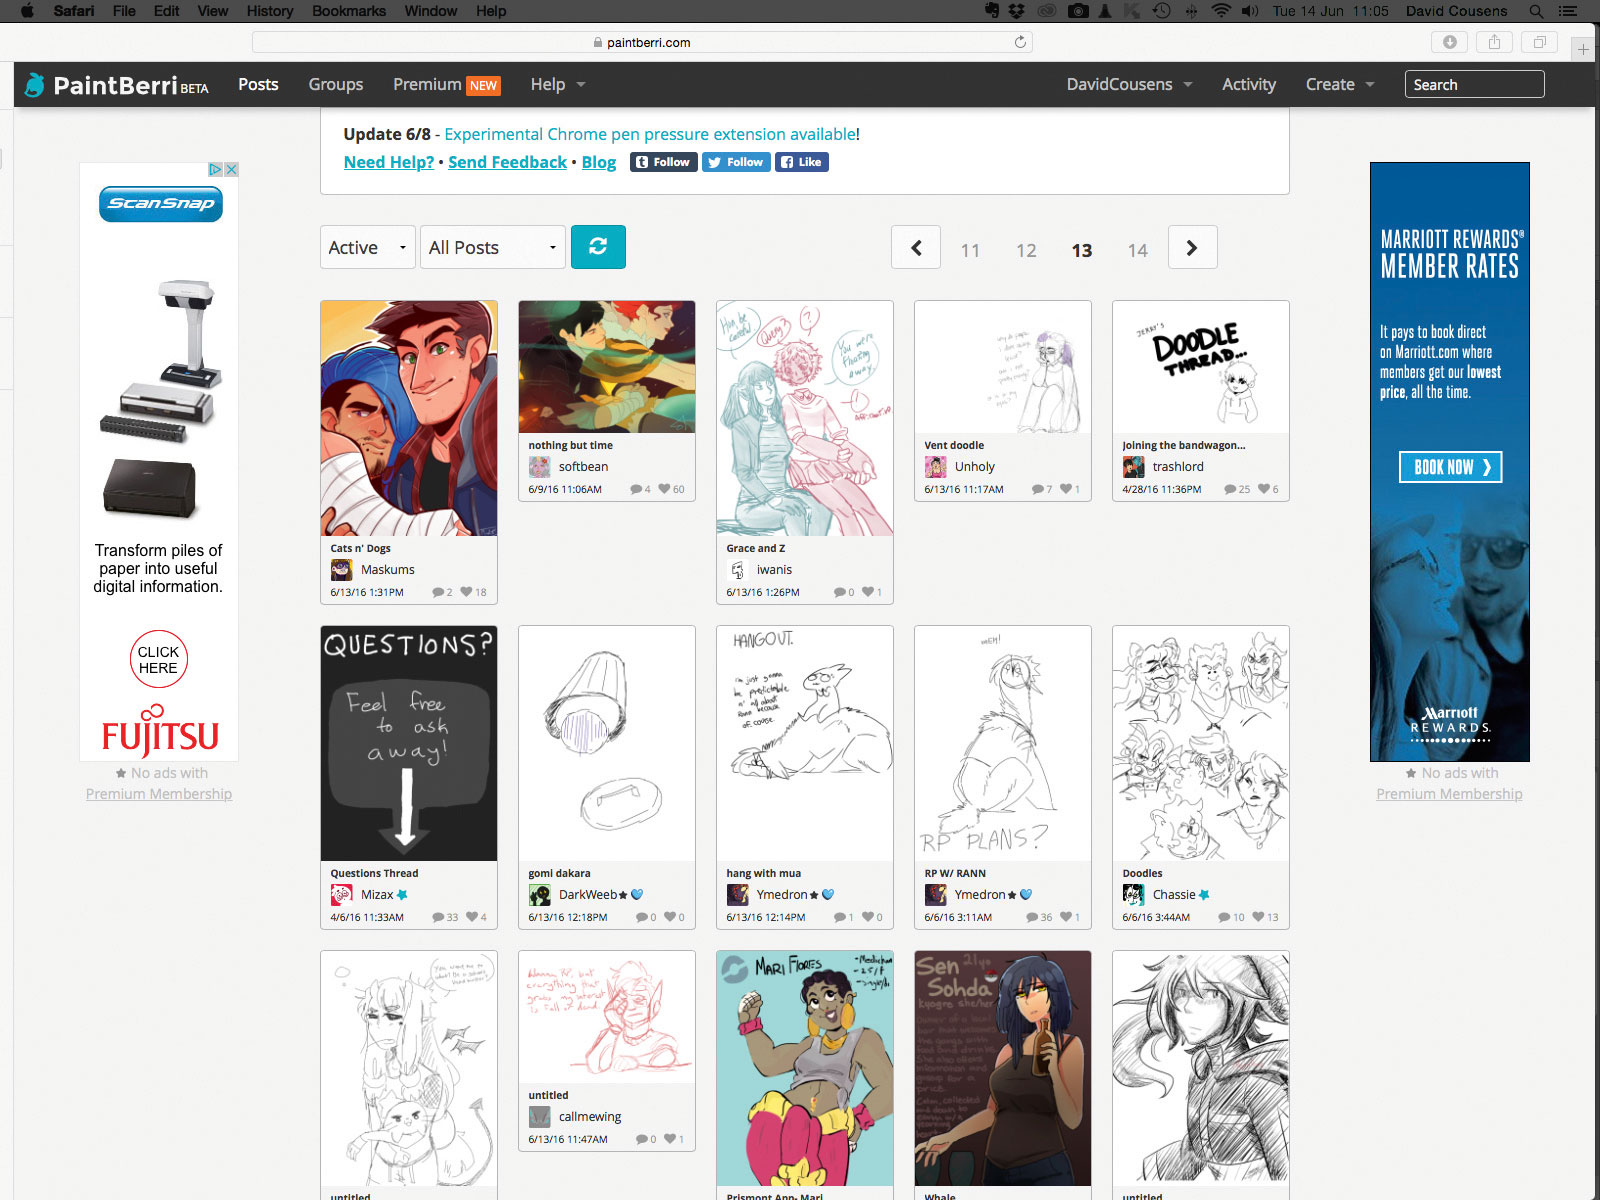Go to page 14
Viewport: 1600px width, 1200px height.
click(x=1138, y=250)
